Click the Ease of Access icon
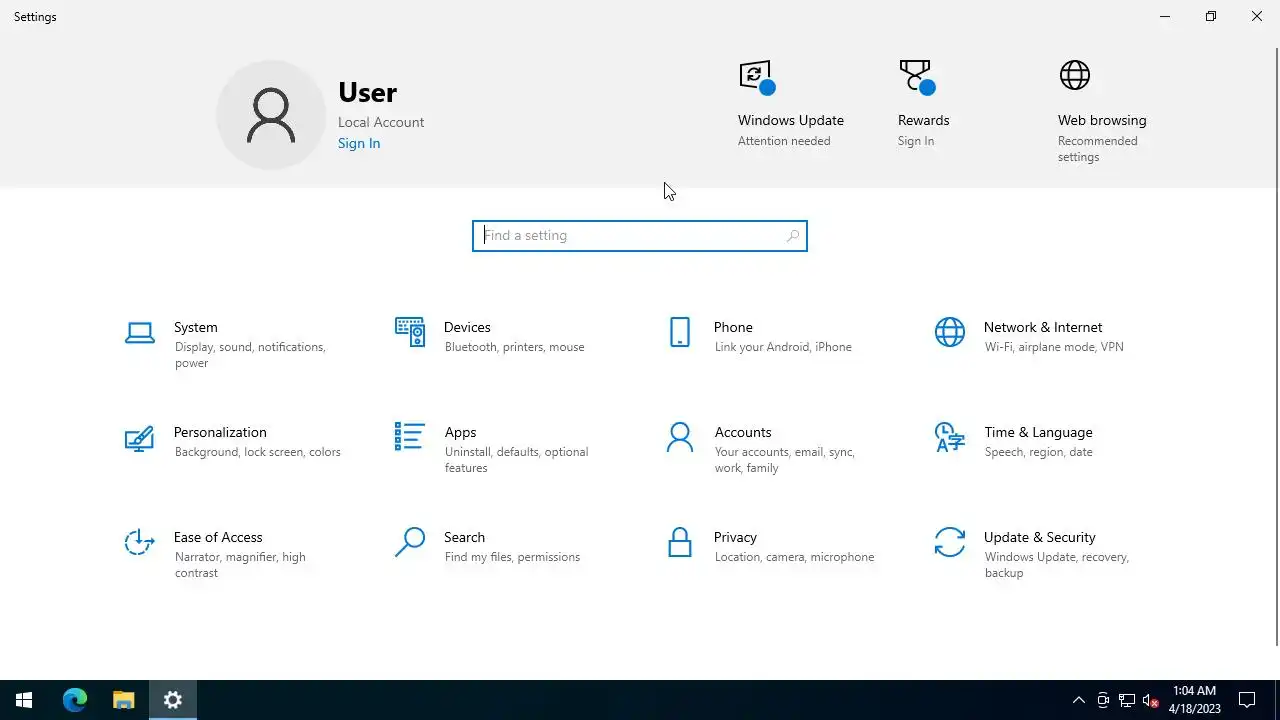This screenshot has width=1280, height=720. (140, 542)
